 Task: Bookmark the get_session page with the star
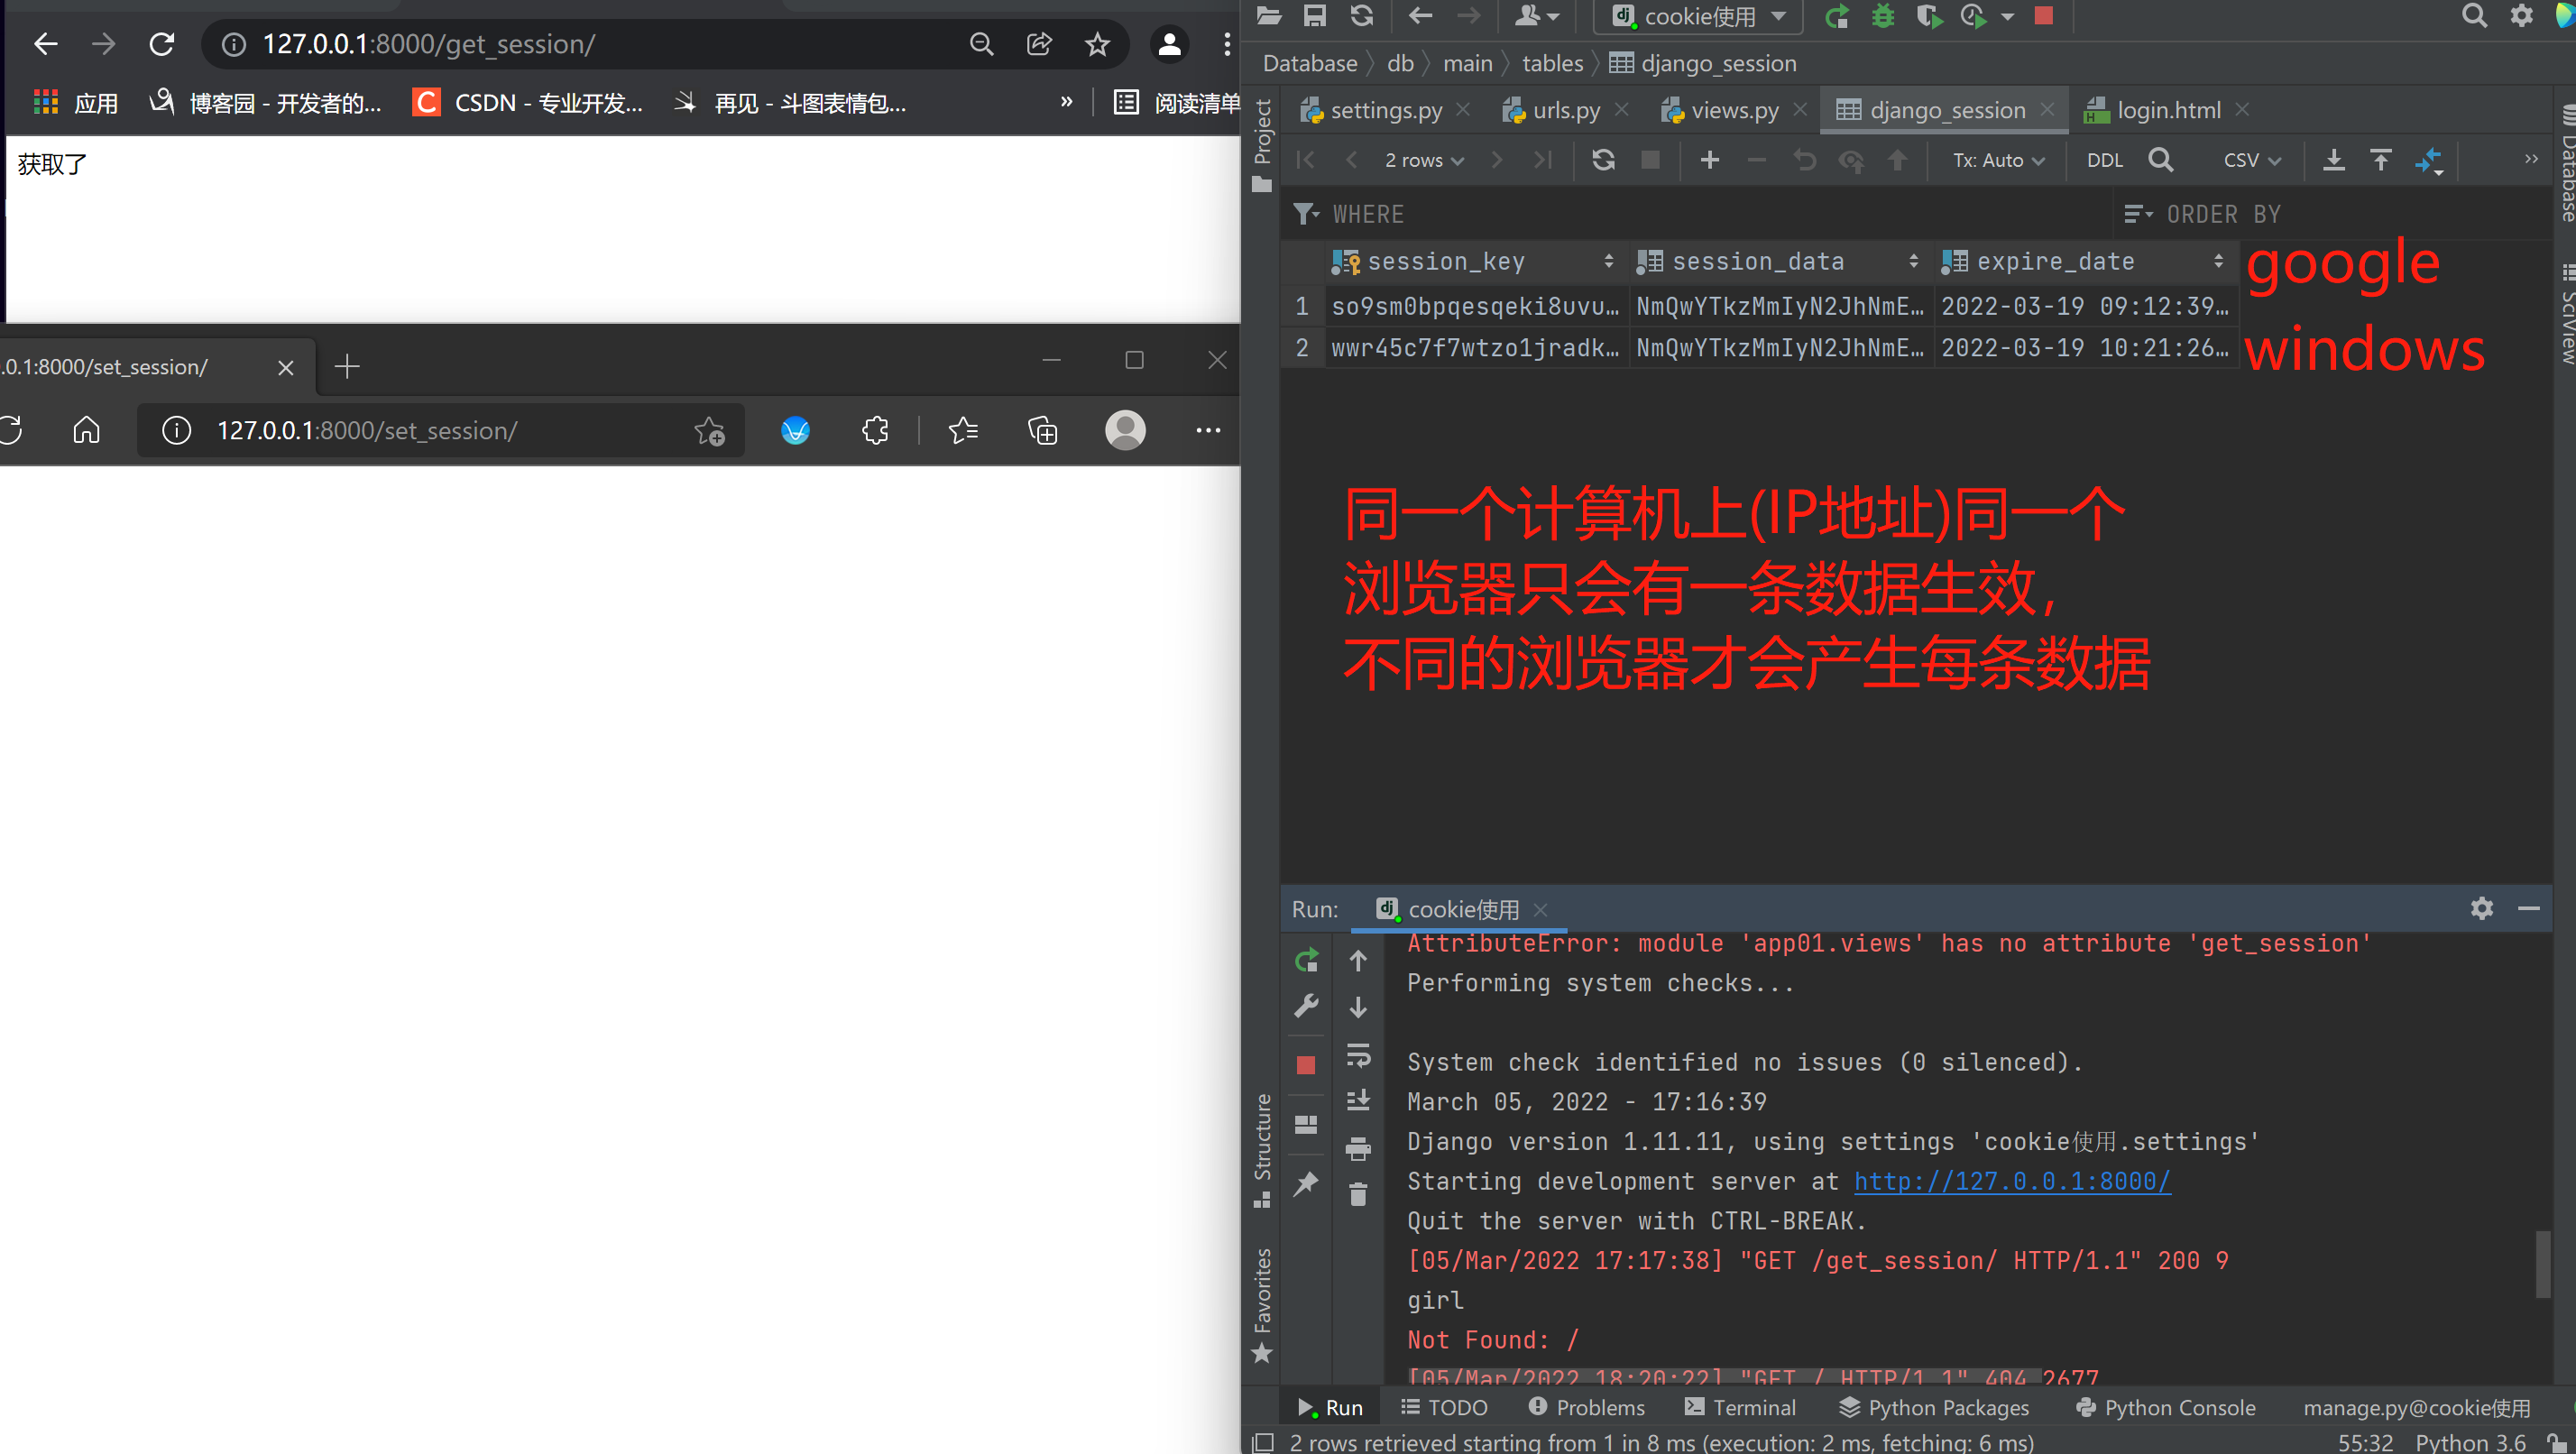[x=1097, y=44]
